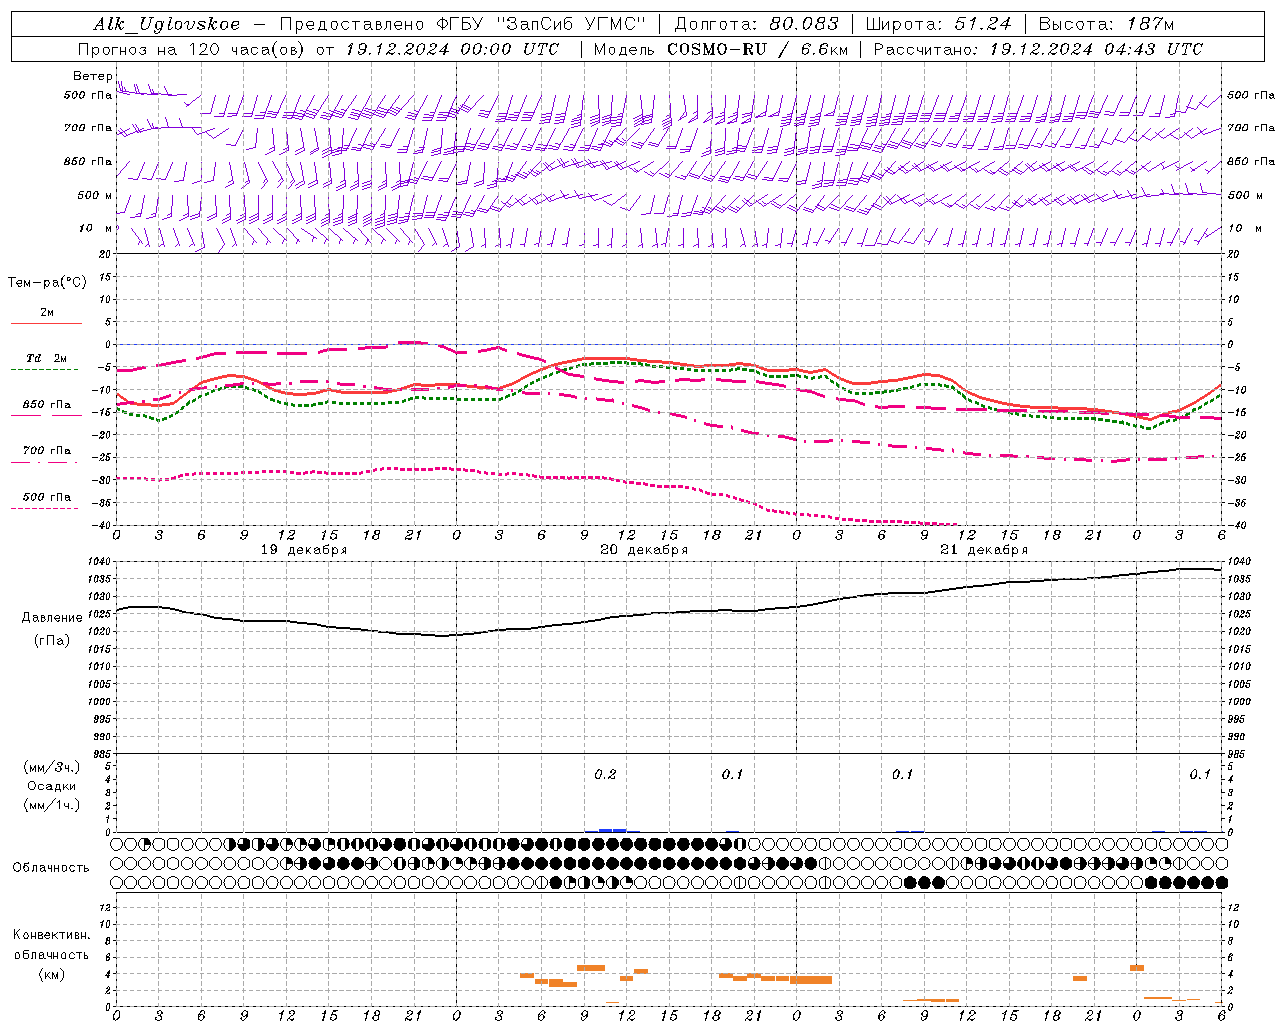This screenshot has width=1280, height=1024.
Task: Click the Осадки precipitation label
Action: pyautogui.click(x=52, y=786)
